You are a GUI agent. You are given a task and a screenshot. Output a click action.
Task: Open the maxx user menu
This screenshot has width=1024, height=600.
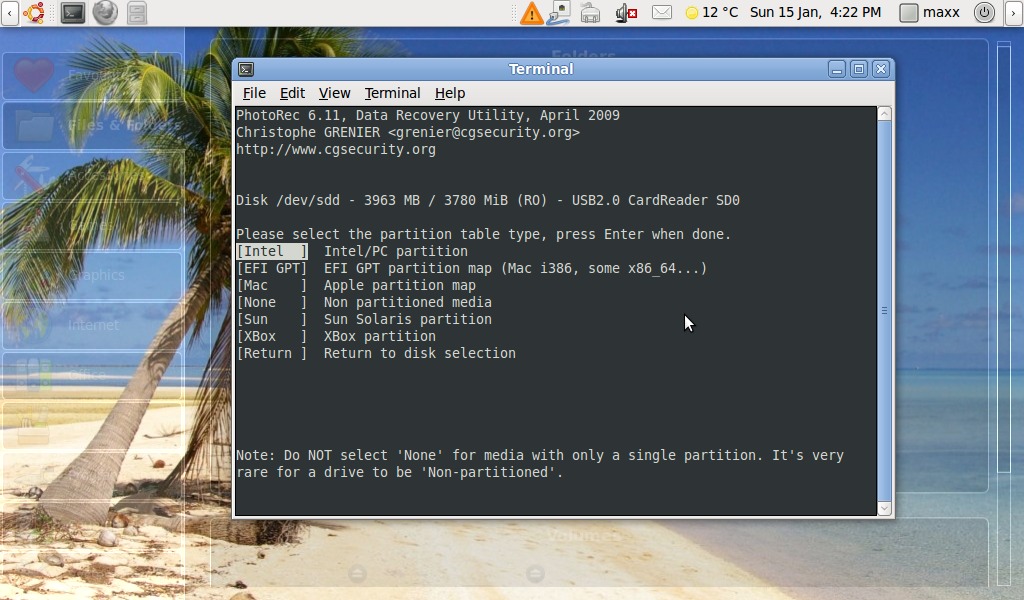[x=929, y=12]
